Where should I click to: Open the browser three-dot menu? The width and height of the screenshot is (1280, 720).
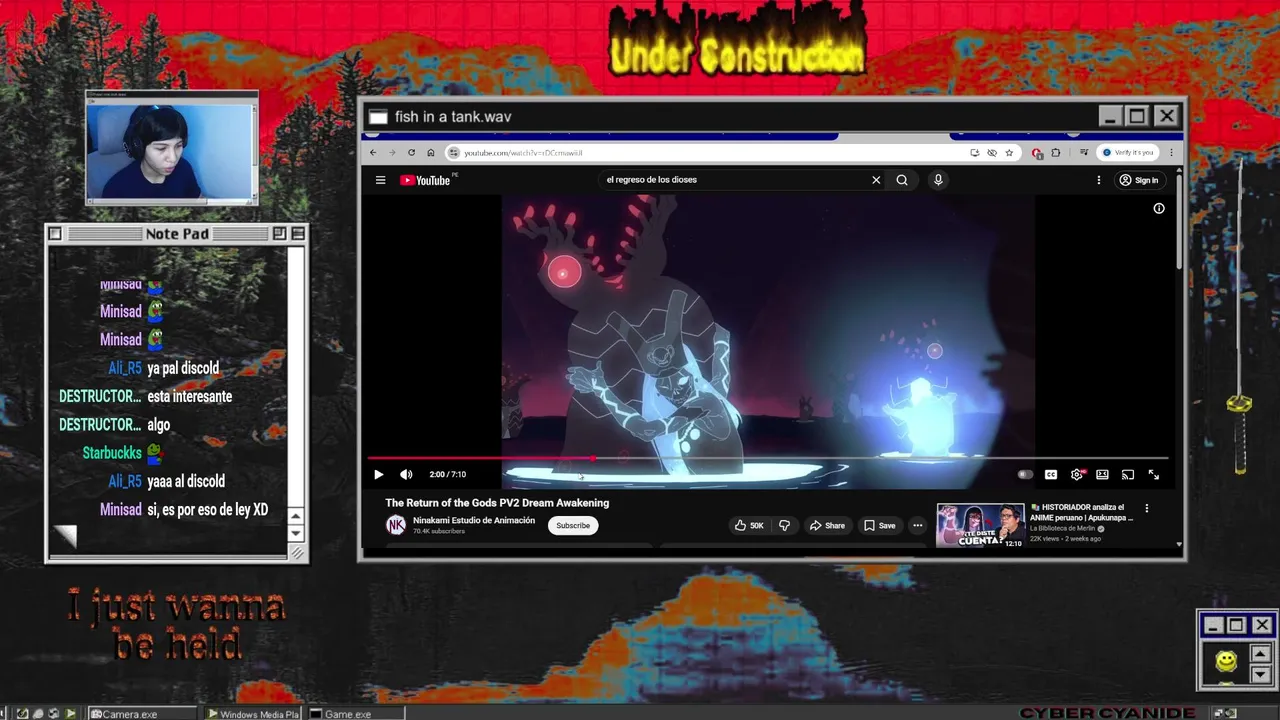click(1171, 153)
